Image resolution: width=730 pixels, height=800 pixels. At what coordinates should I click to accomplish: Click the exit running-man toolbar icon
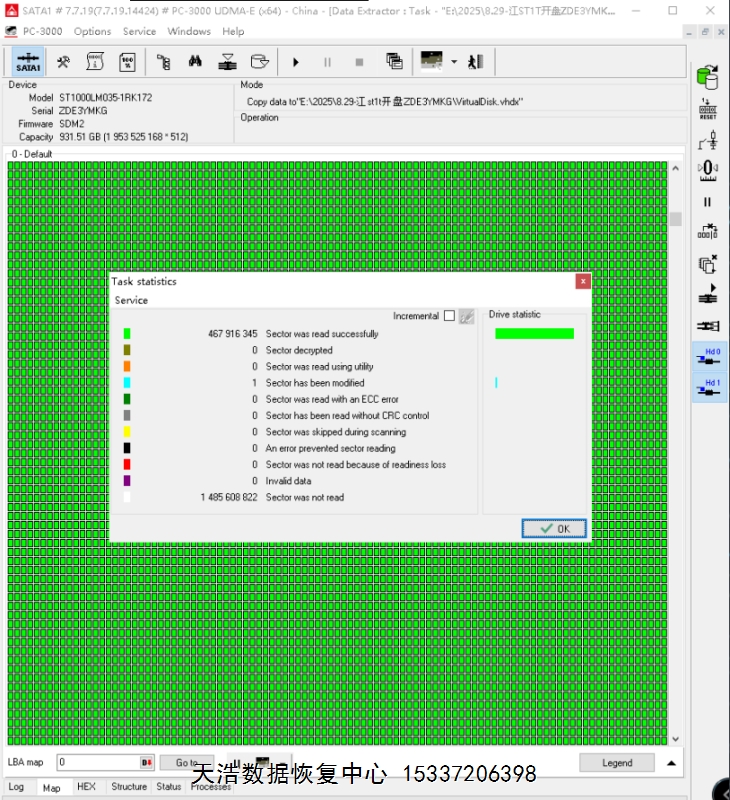(x=476, y=62)
